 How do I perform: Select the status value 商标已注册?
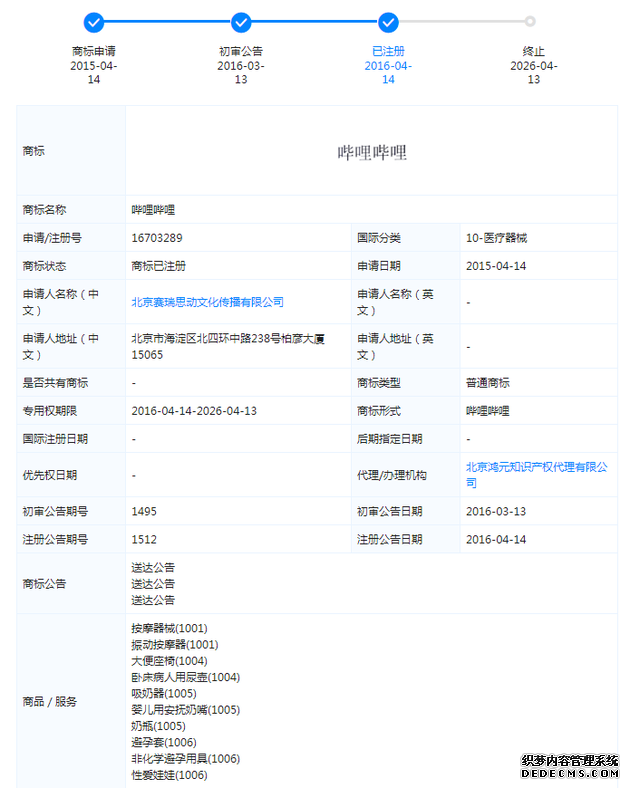(158, 266)
